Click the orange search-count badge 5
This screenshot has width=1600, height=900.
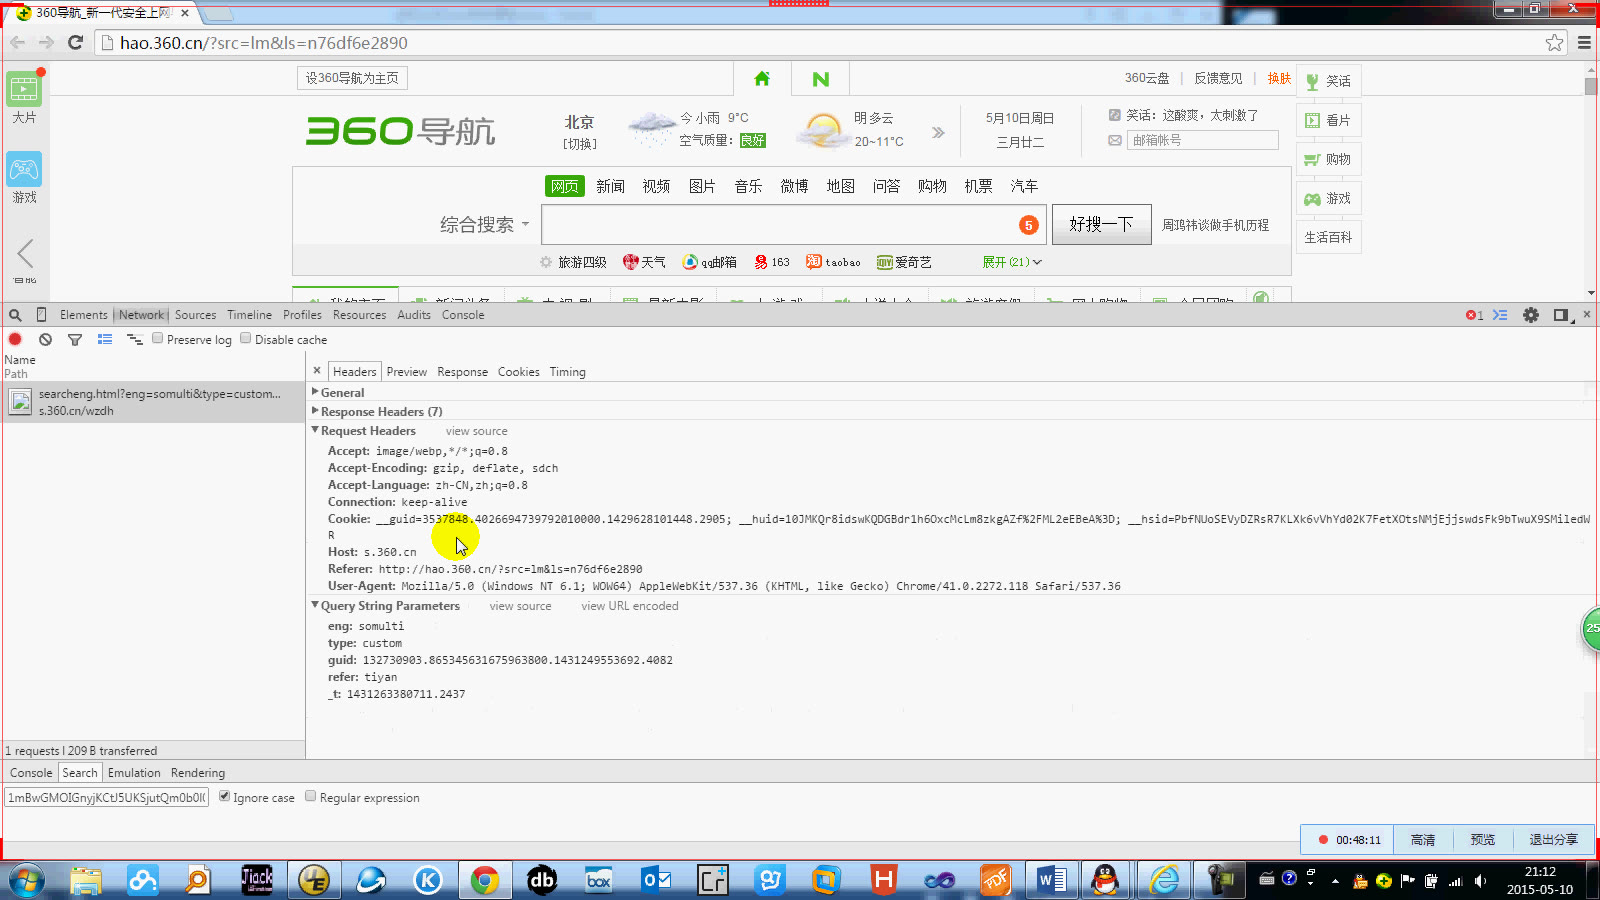tap(1028, 225)
